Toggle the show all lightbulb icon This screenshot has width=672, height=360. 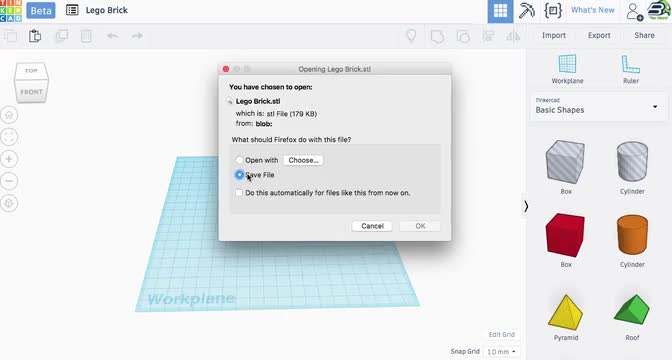[411, 36]
